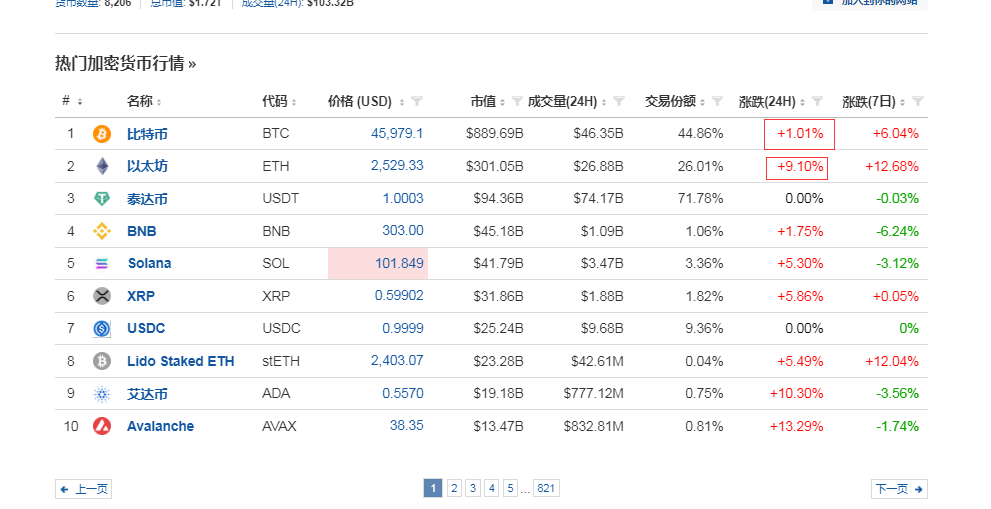Go to page 3
This screenshot has height=509, width=991.
point(473,488)
